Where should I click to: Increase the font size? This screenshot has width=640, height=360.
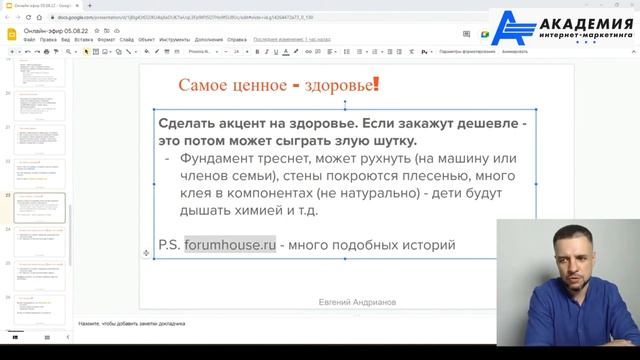pyautogui.click(x=247, y=52)
